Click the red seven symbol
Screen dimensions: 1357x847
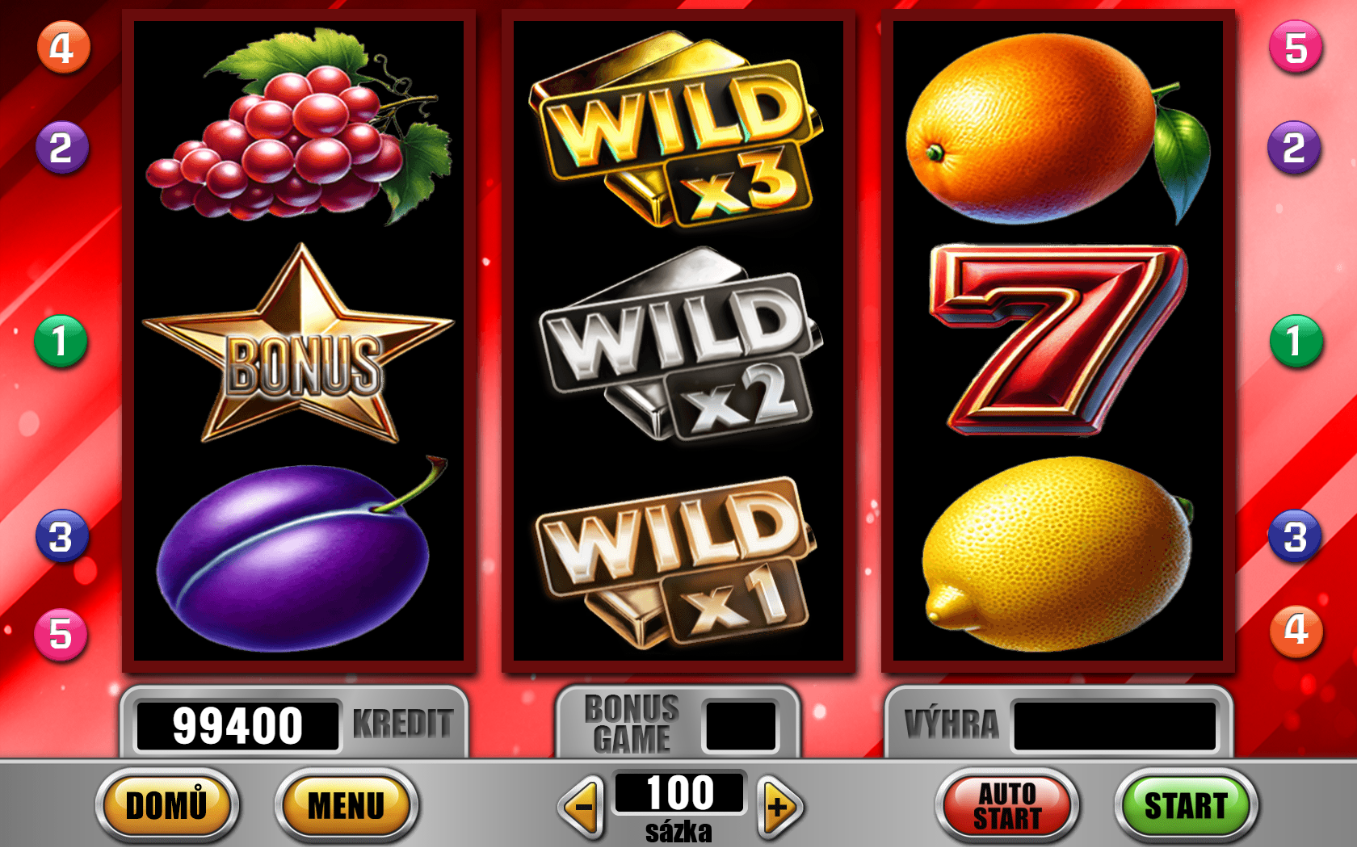(1058, 338)
